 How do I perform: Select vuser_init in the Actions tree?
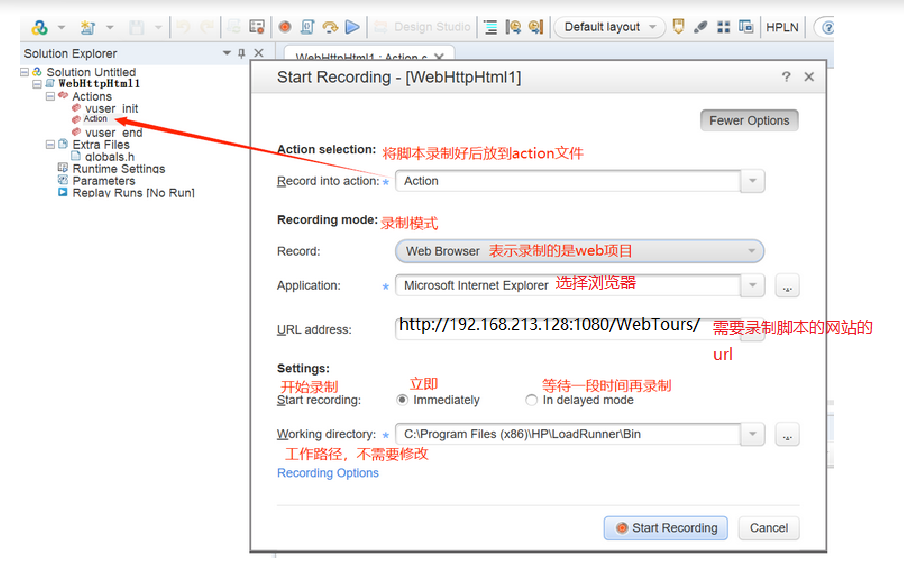coord(111,108)
